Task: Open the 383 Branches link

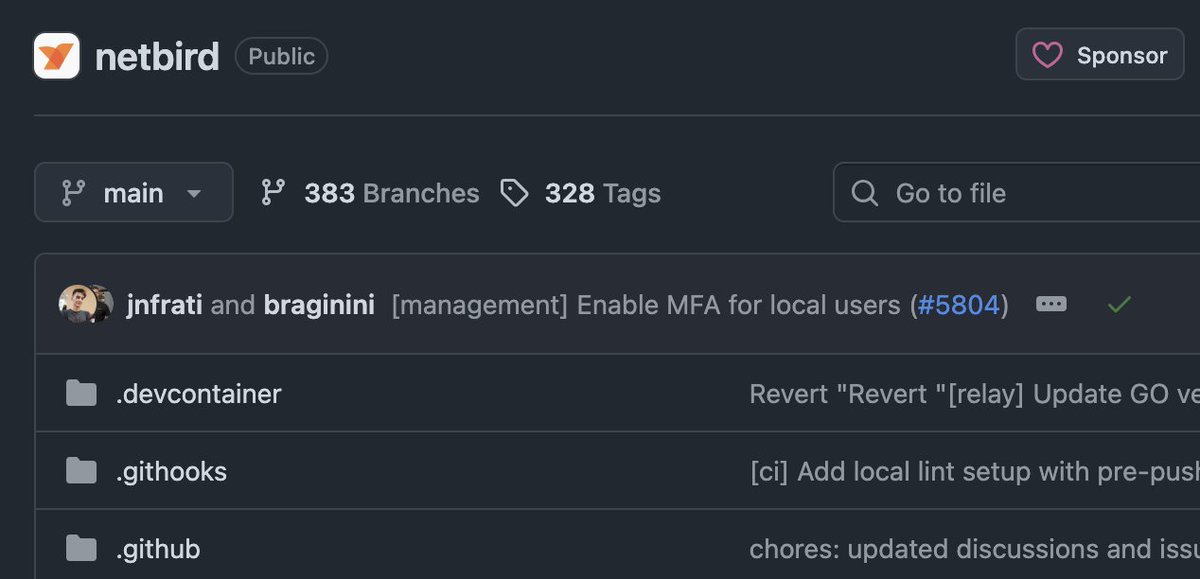Action: (x=370, y=193)
